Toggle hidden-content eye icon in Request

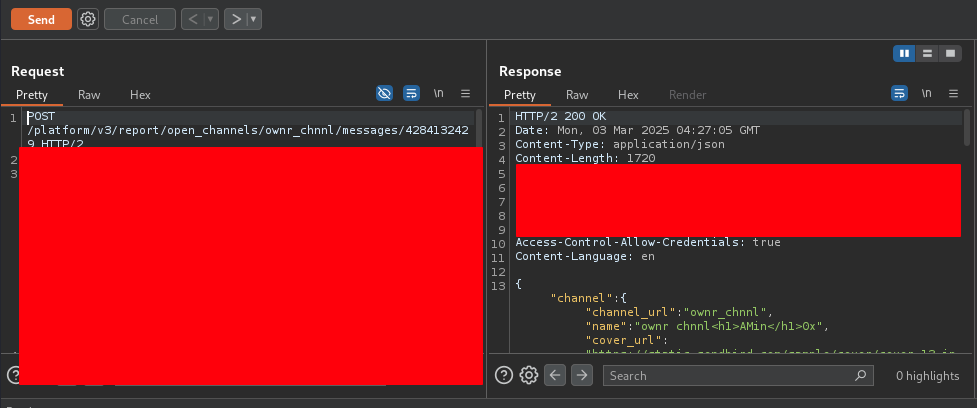click(x=384, y=93)
